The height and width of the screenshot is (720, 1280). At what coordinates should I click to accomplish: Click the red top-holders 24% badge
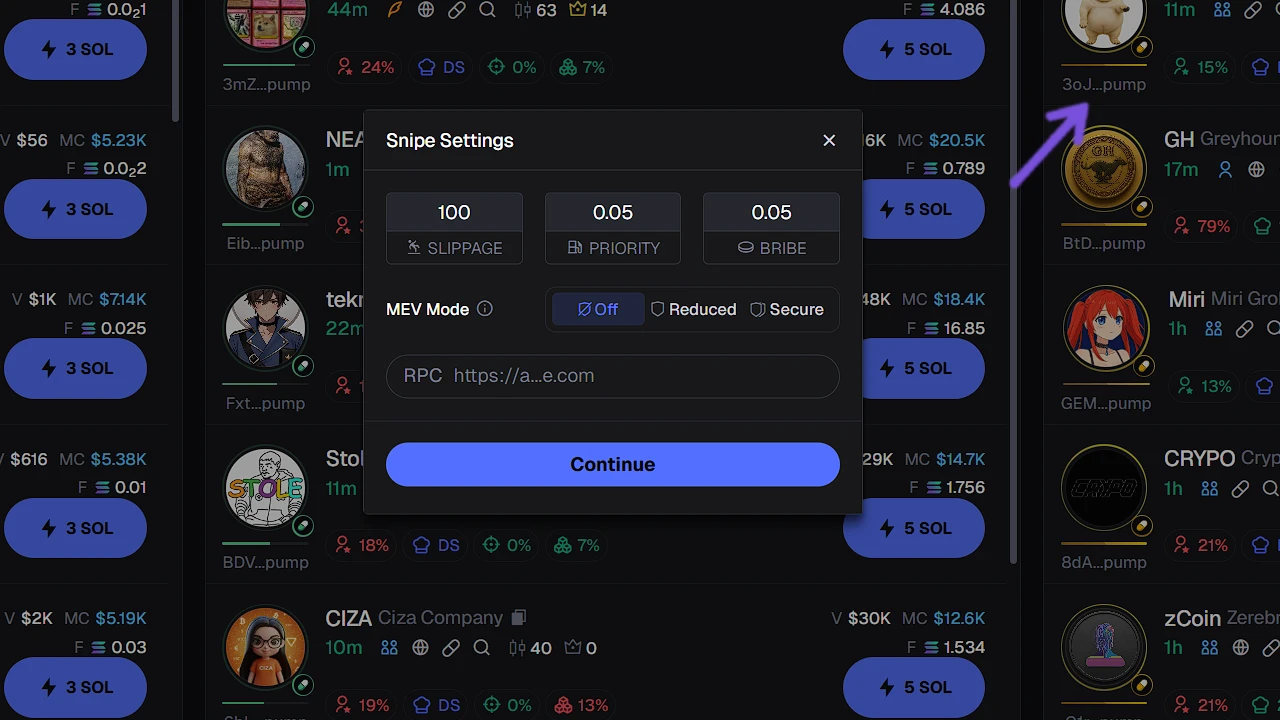(x=365, y=67)
